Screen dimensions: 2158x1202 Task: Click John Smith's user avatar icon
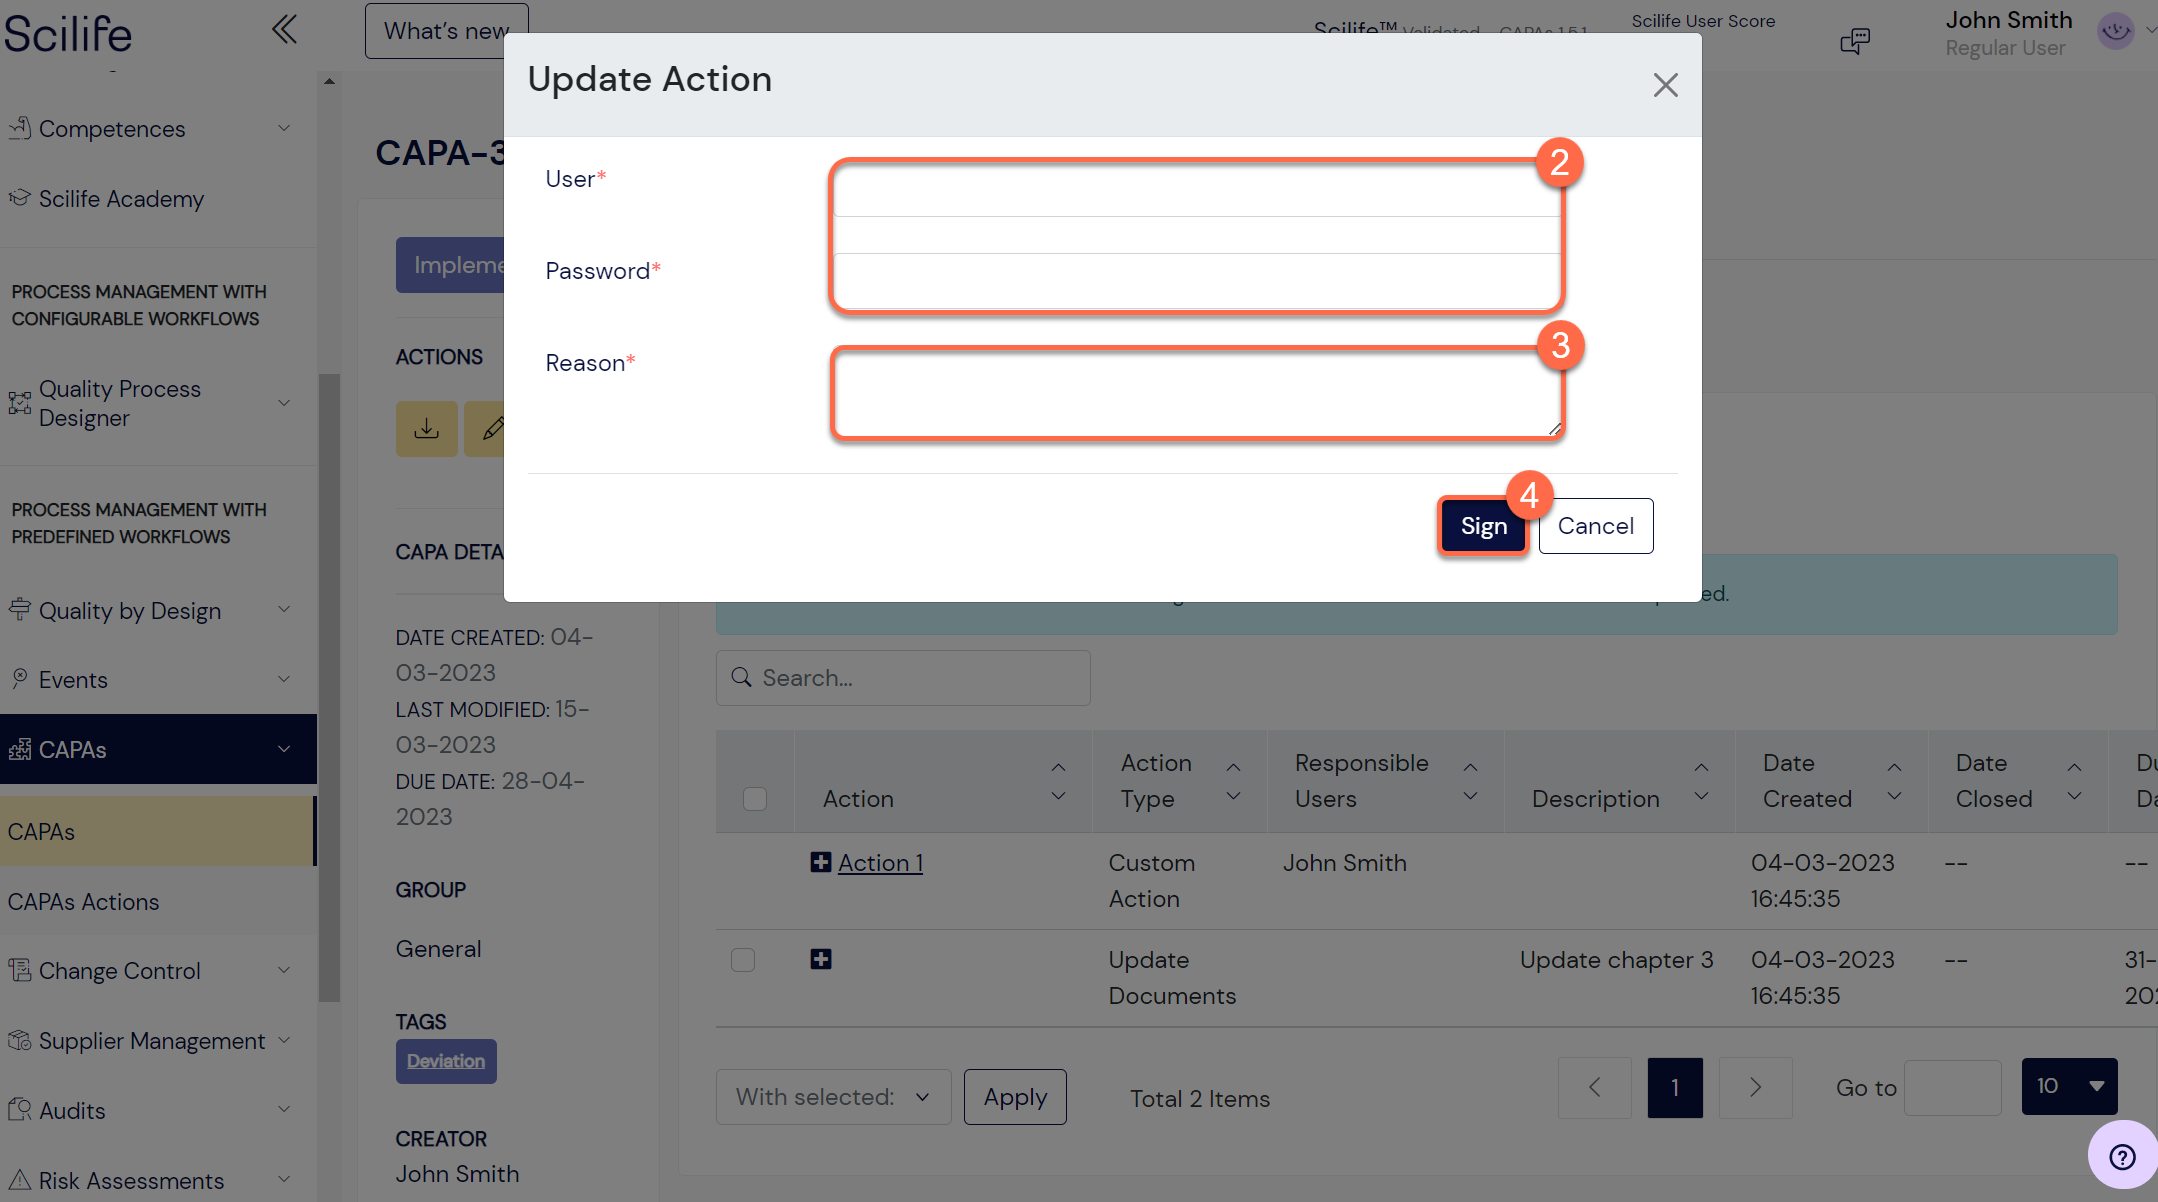pos(2116,31)
